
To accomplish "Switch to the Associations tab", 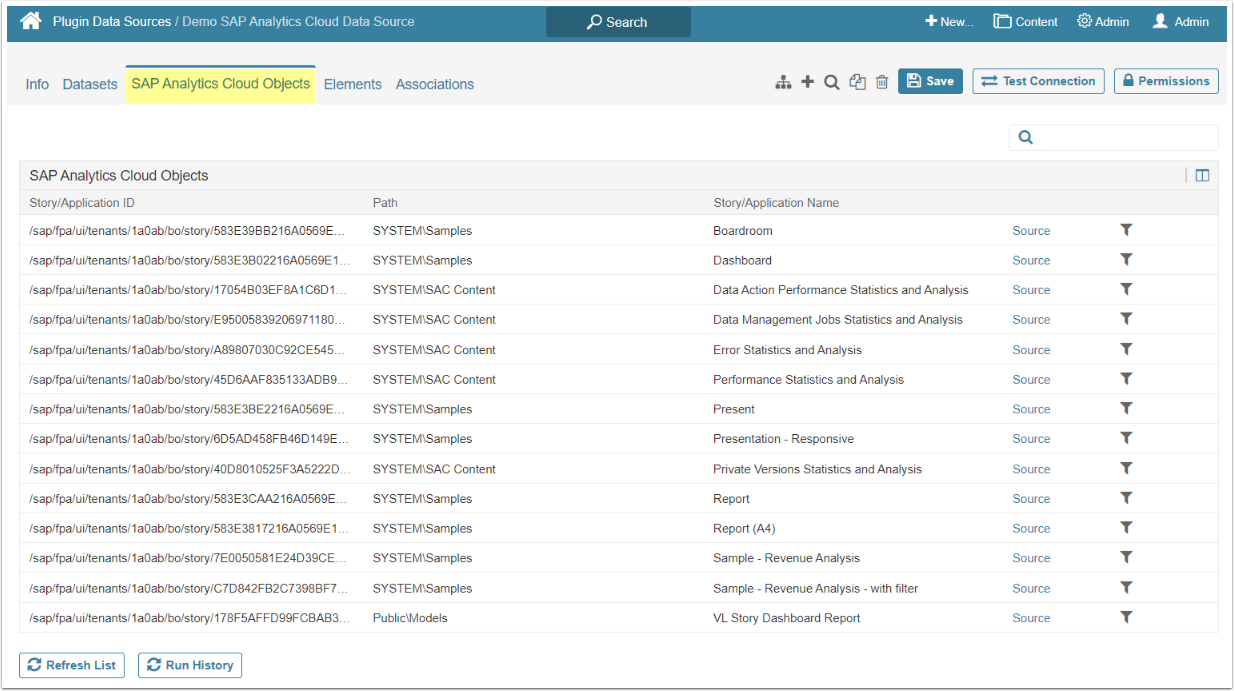I will 435,84.
